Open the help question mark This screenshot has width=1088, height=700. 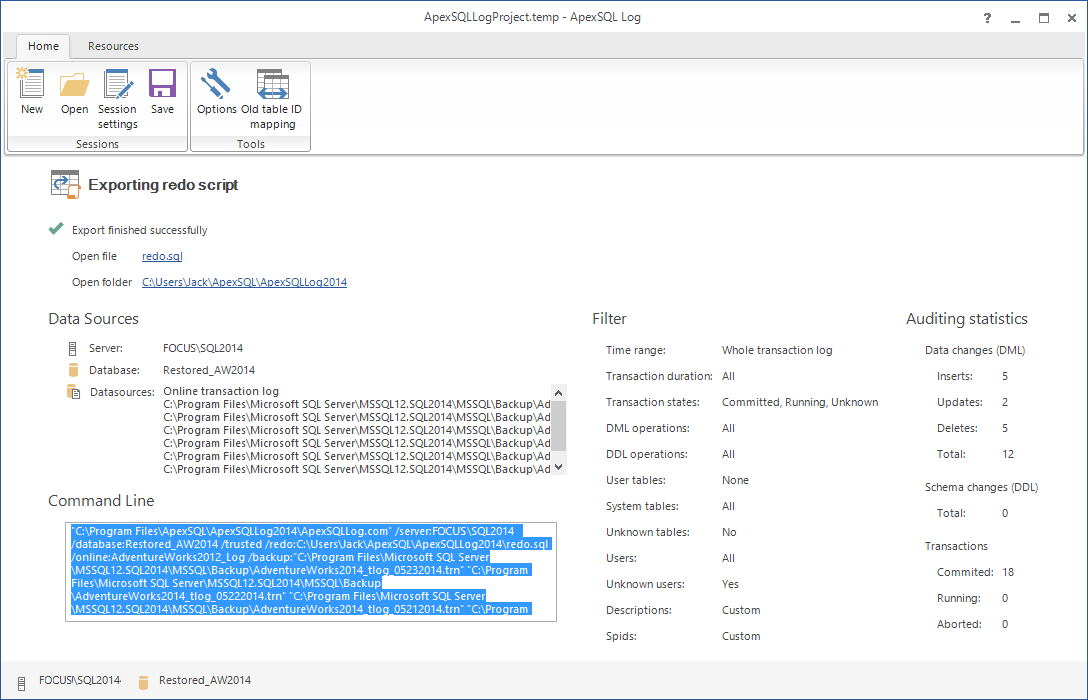tap(987, 18)
